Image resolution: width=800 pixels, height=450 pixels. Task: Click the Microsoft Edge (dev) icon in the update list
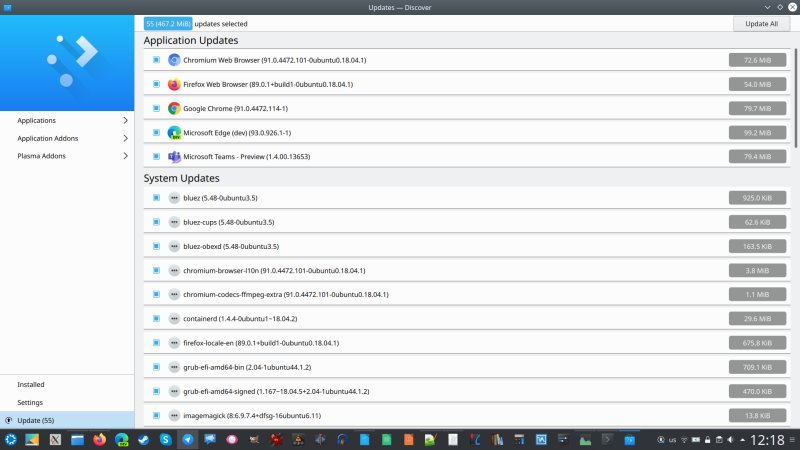[174, 133]
